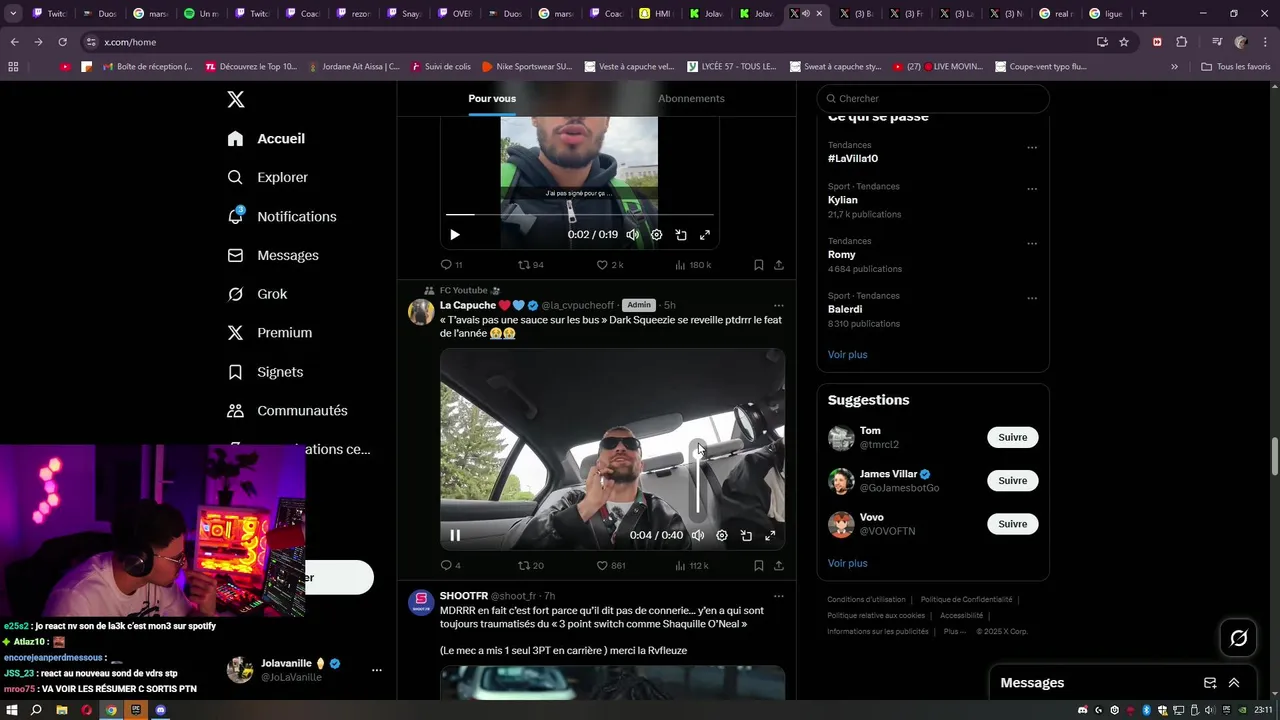Open SHOOTFR post options menu
1280x720 pixels.
779,596
